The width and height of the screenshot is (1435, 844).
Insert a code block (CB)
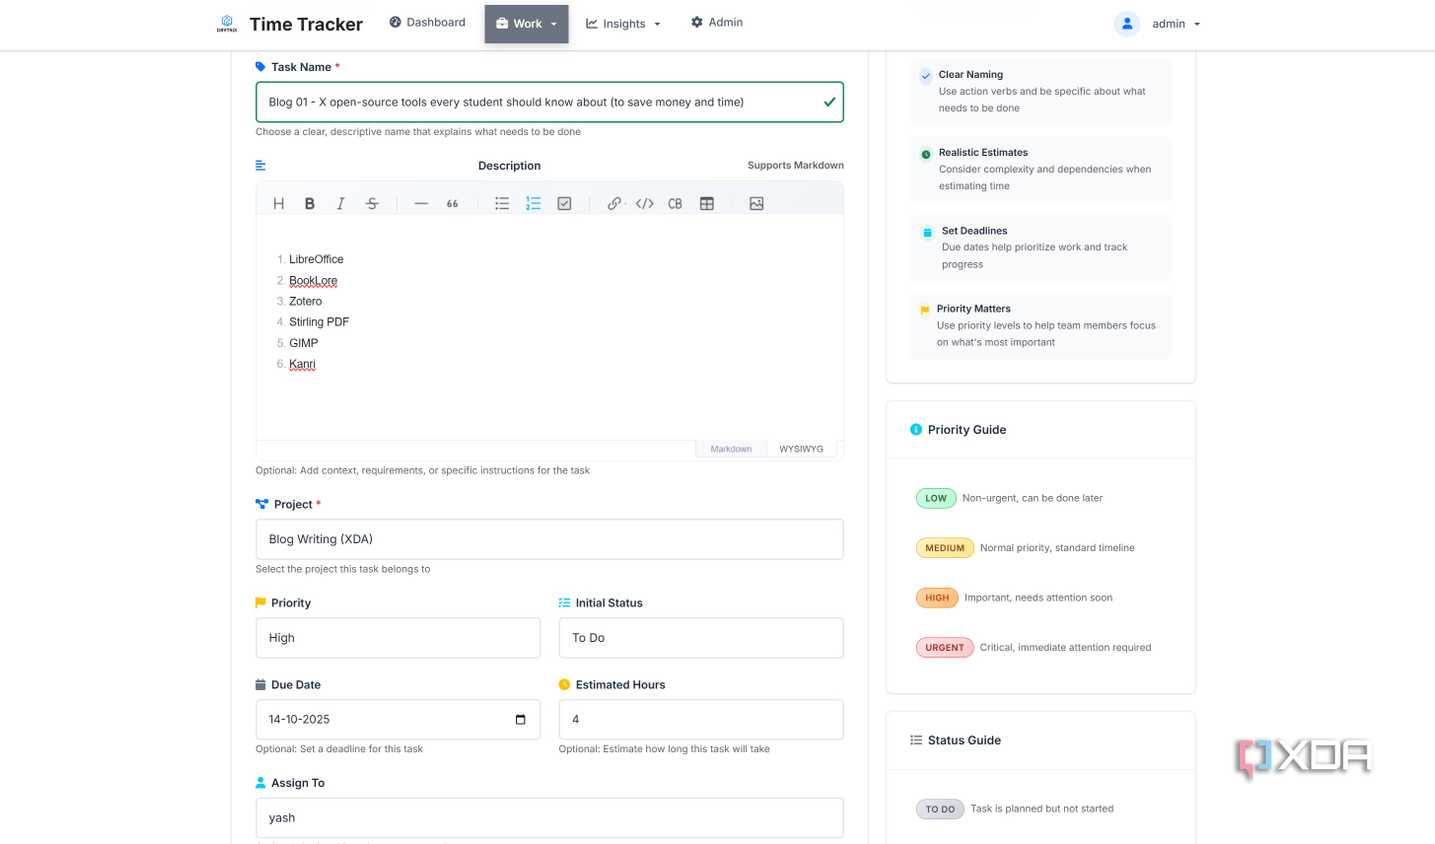(x=675, y=204)
